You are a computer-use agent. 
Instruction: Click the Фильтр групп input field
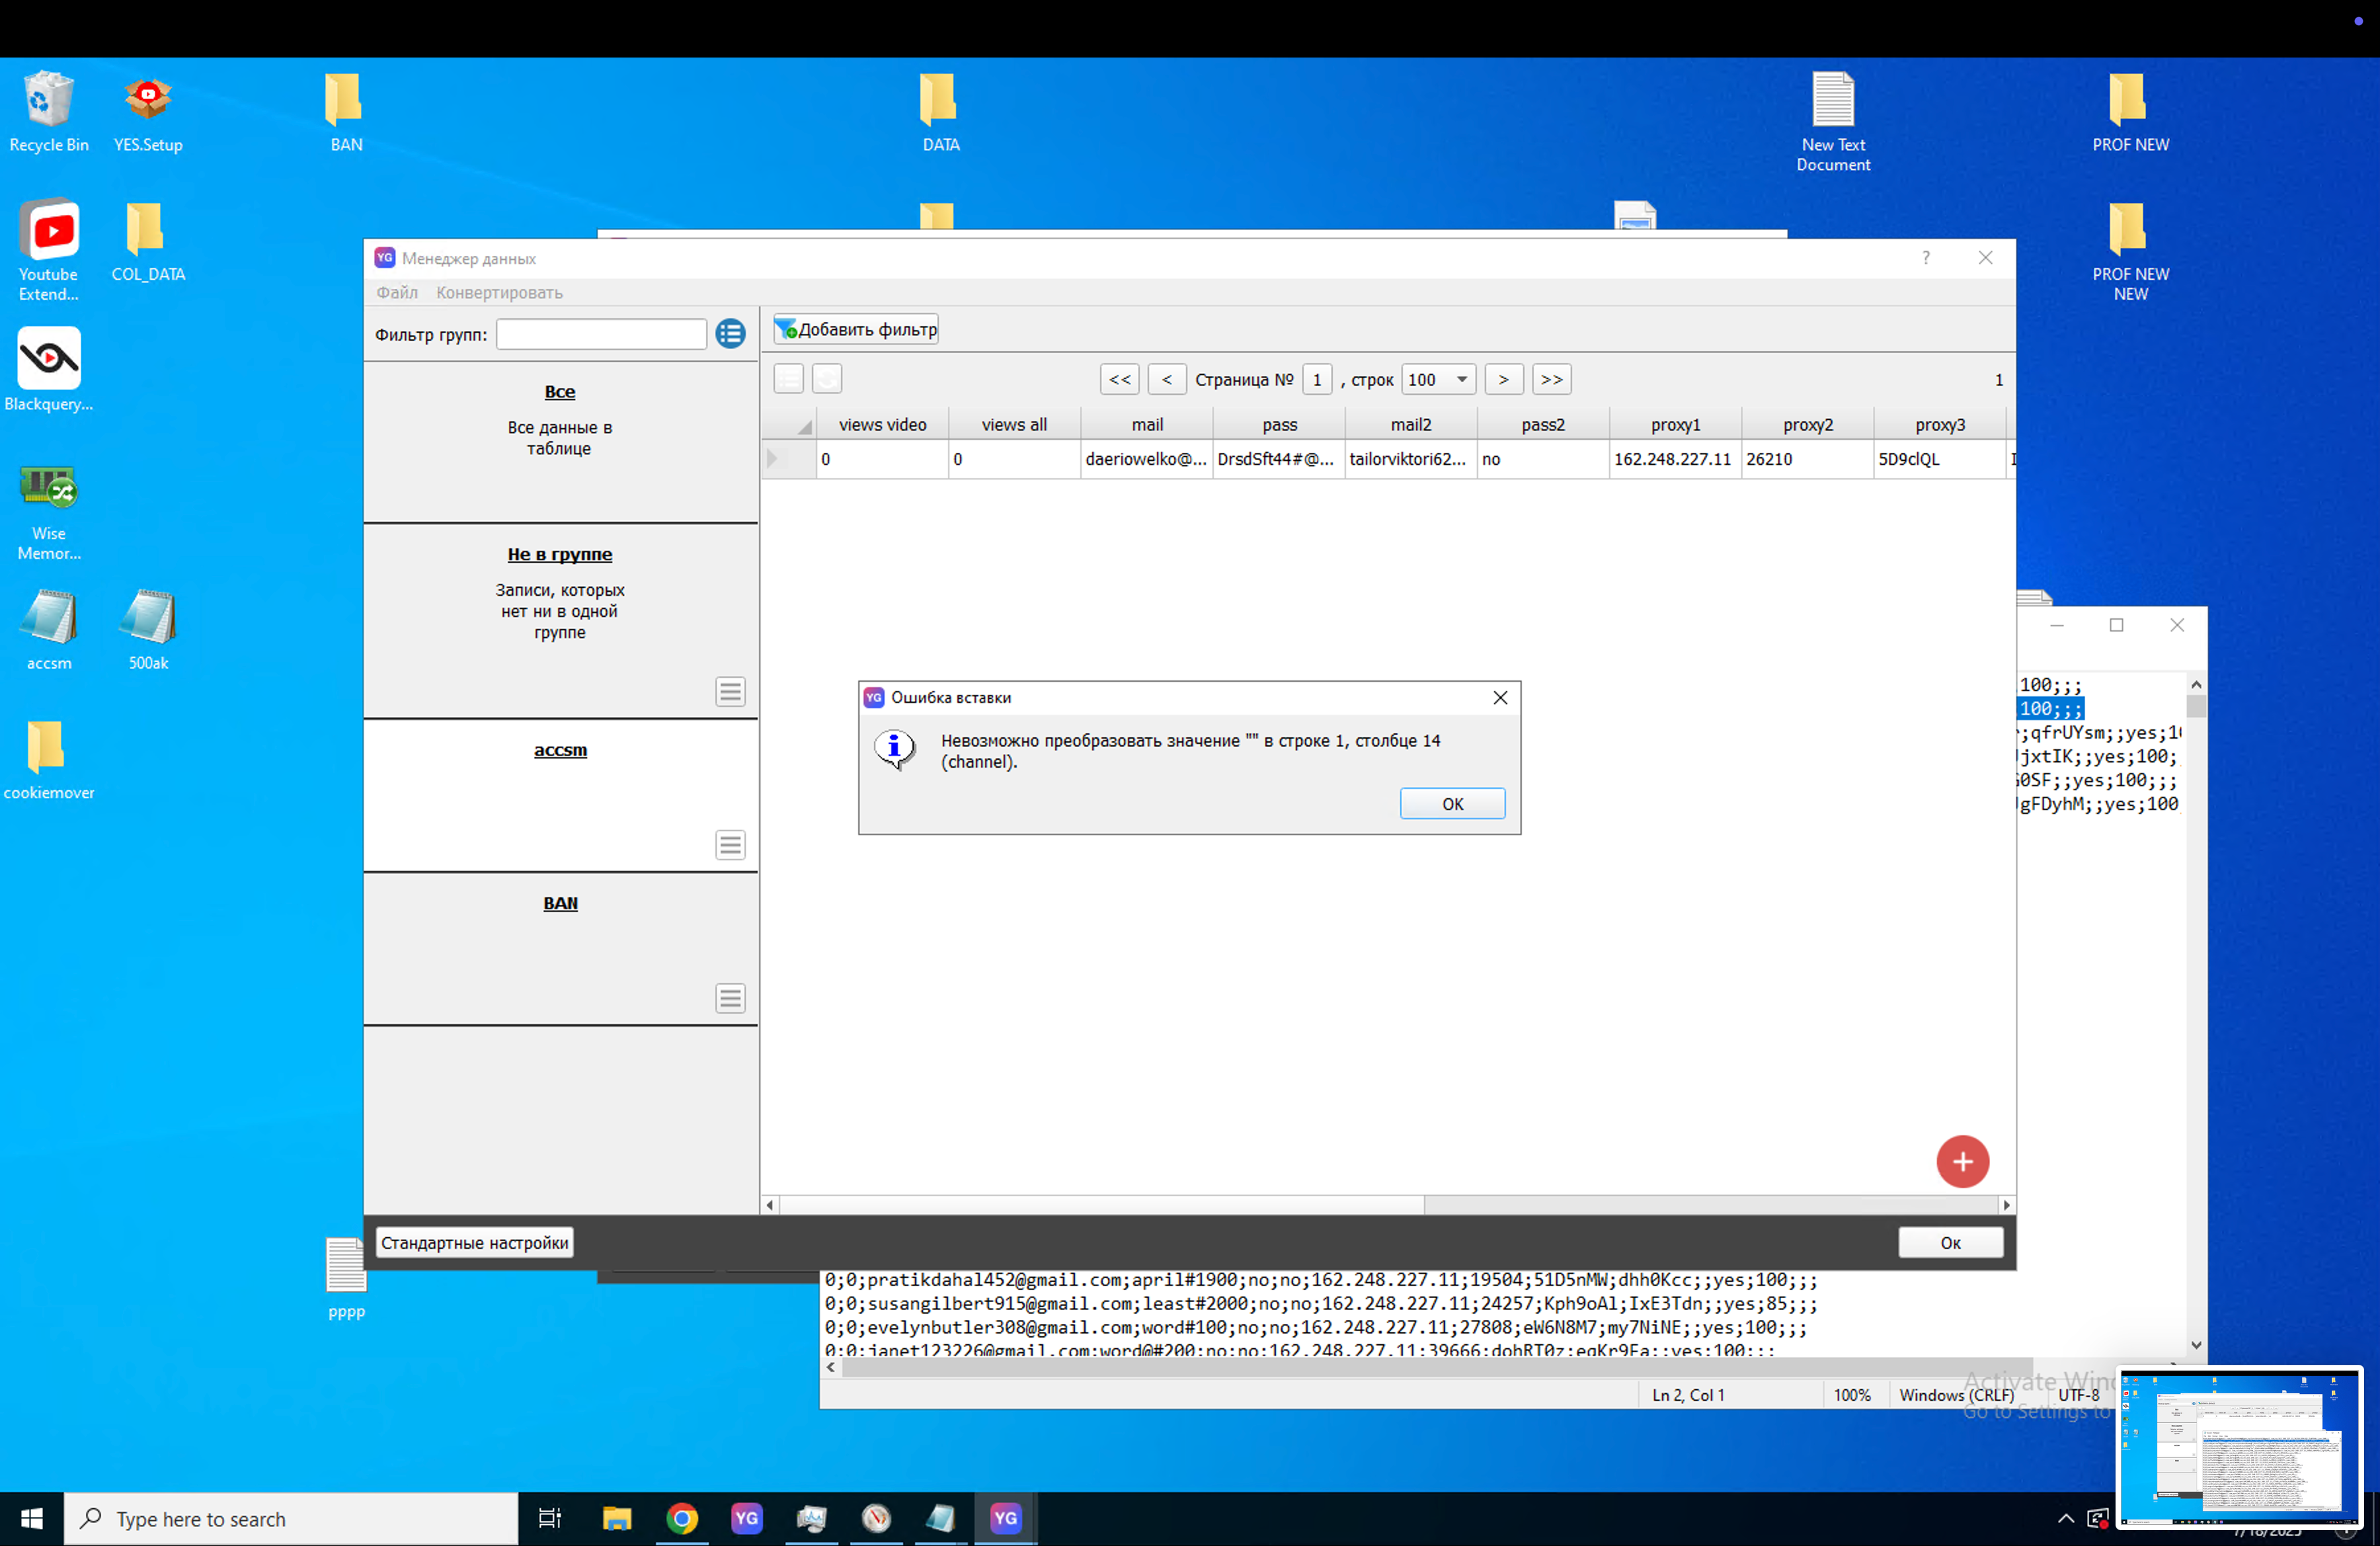pos(601,334)
